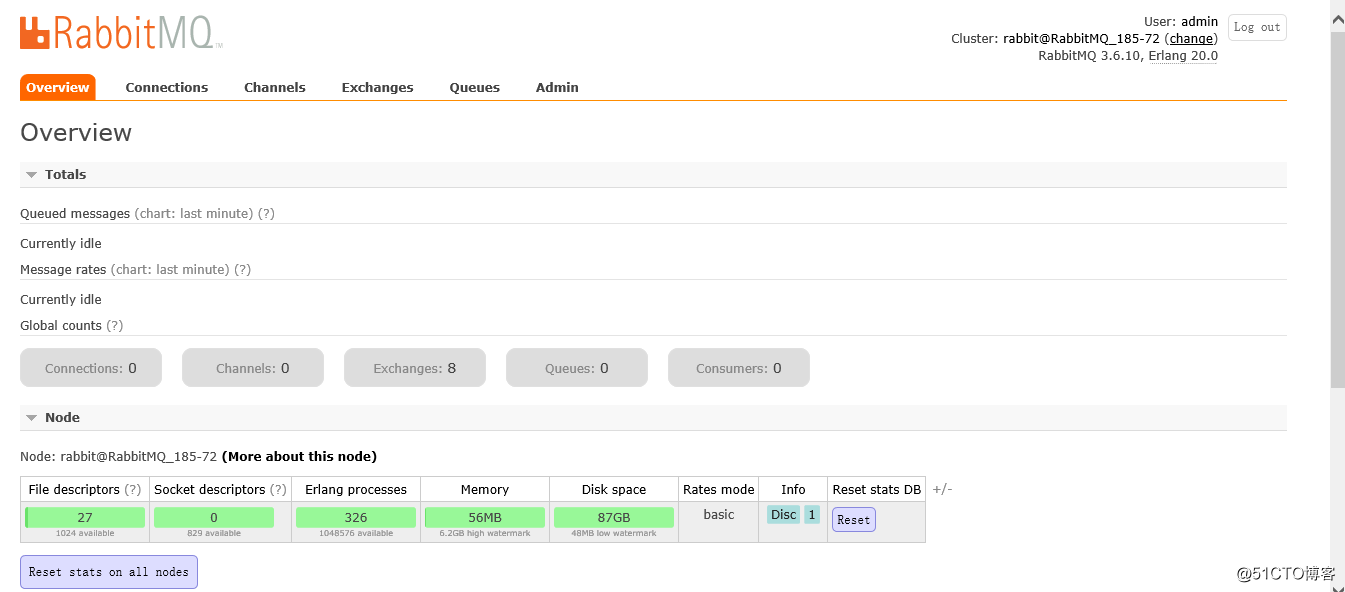The image size is (1345, 592).
Task: Open help for Socket descriptors column
Action: (278, 490)
